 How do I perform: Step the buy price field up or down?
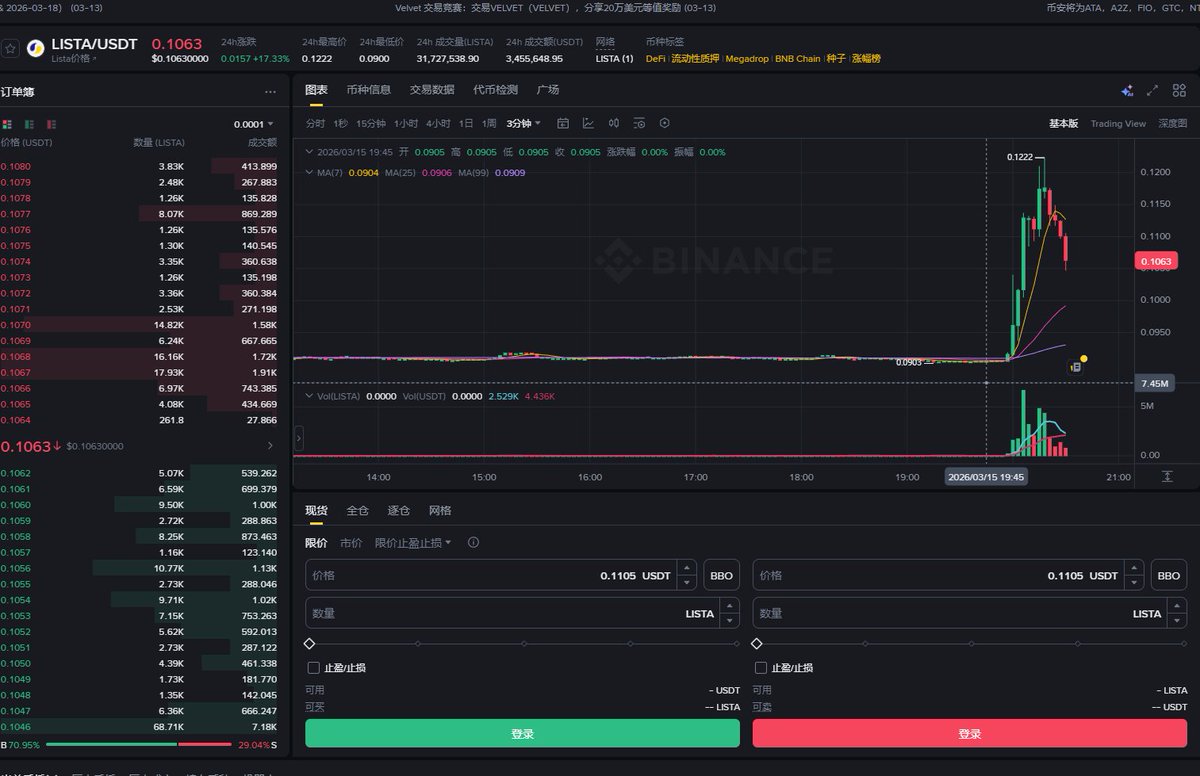click(687, 575)
